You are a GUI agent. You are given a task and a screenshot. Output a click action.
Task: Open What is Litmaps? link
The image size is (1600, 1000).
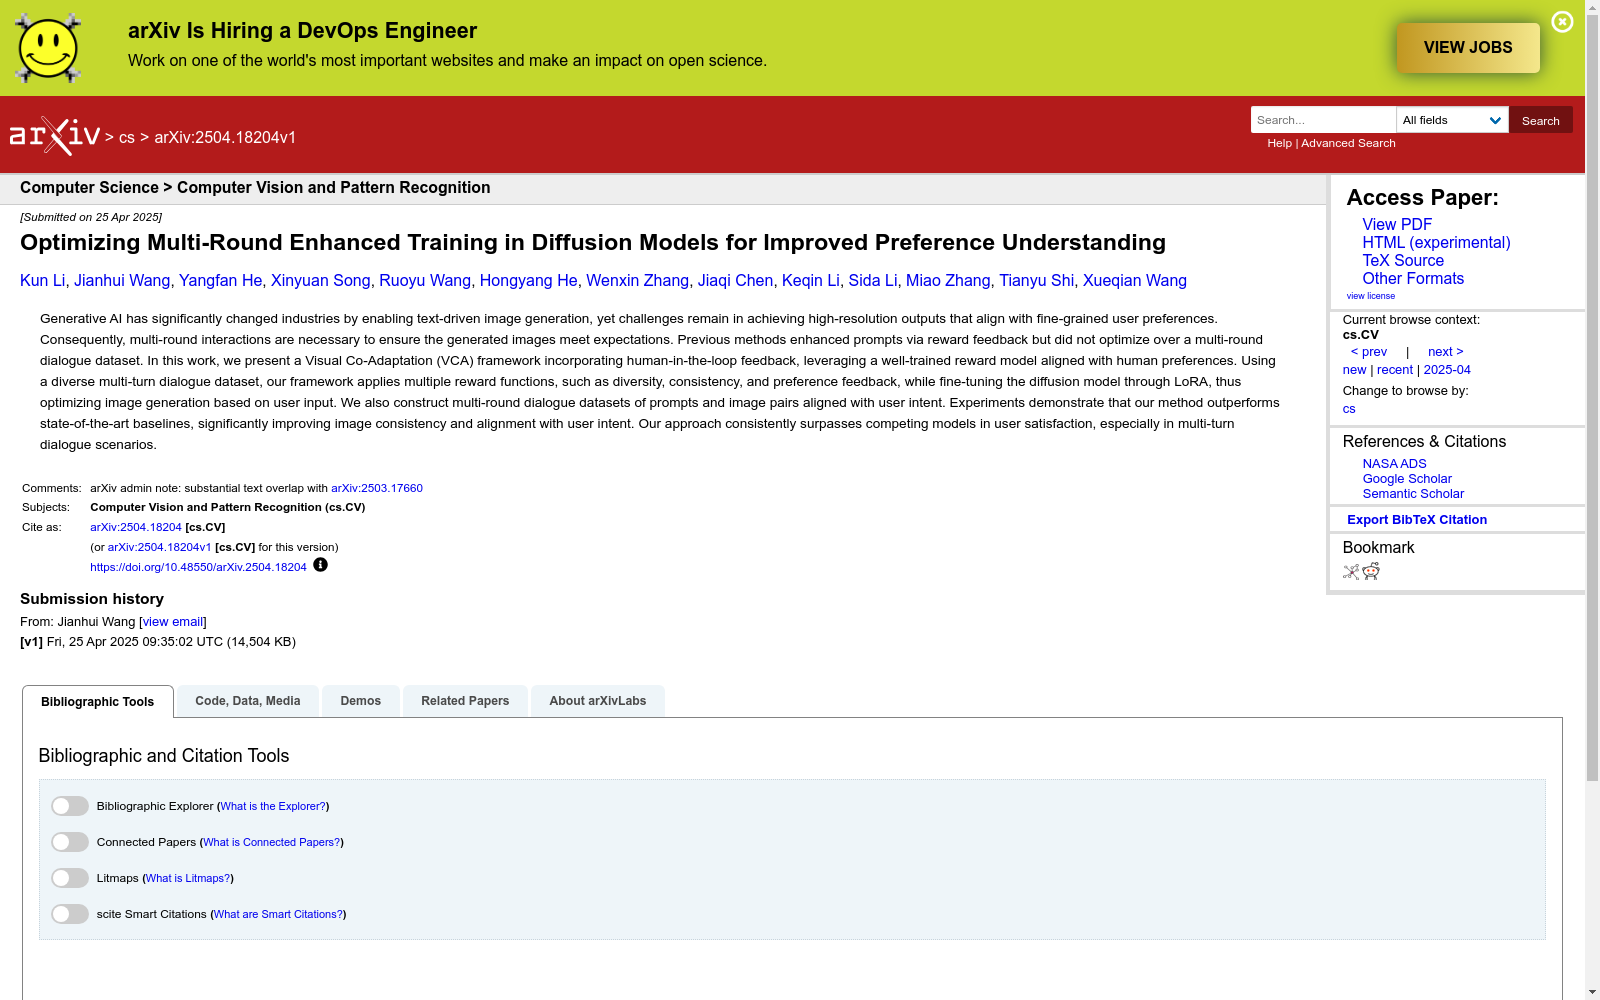(188, 879)
